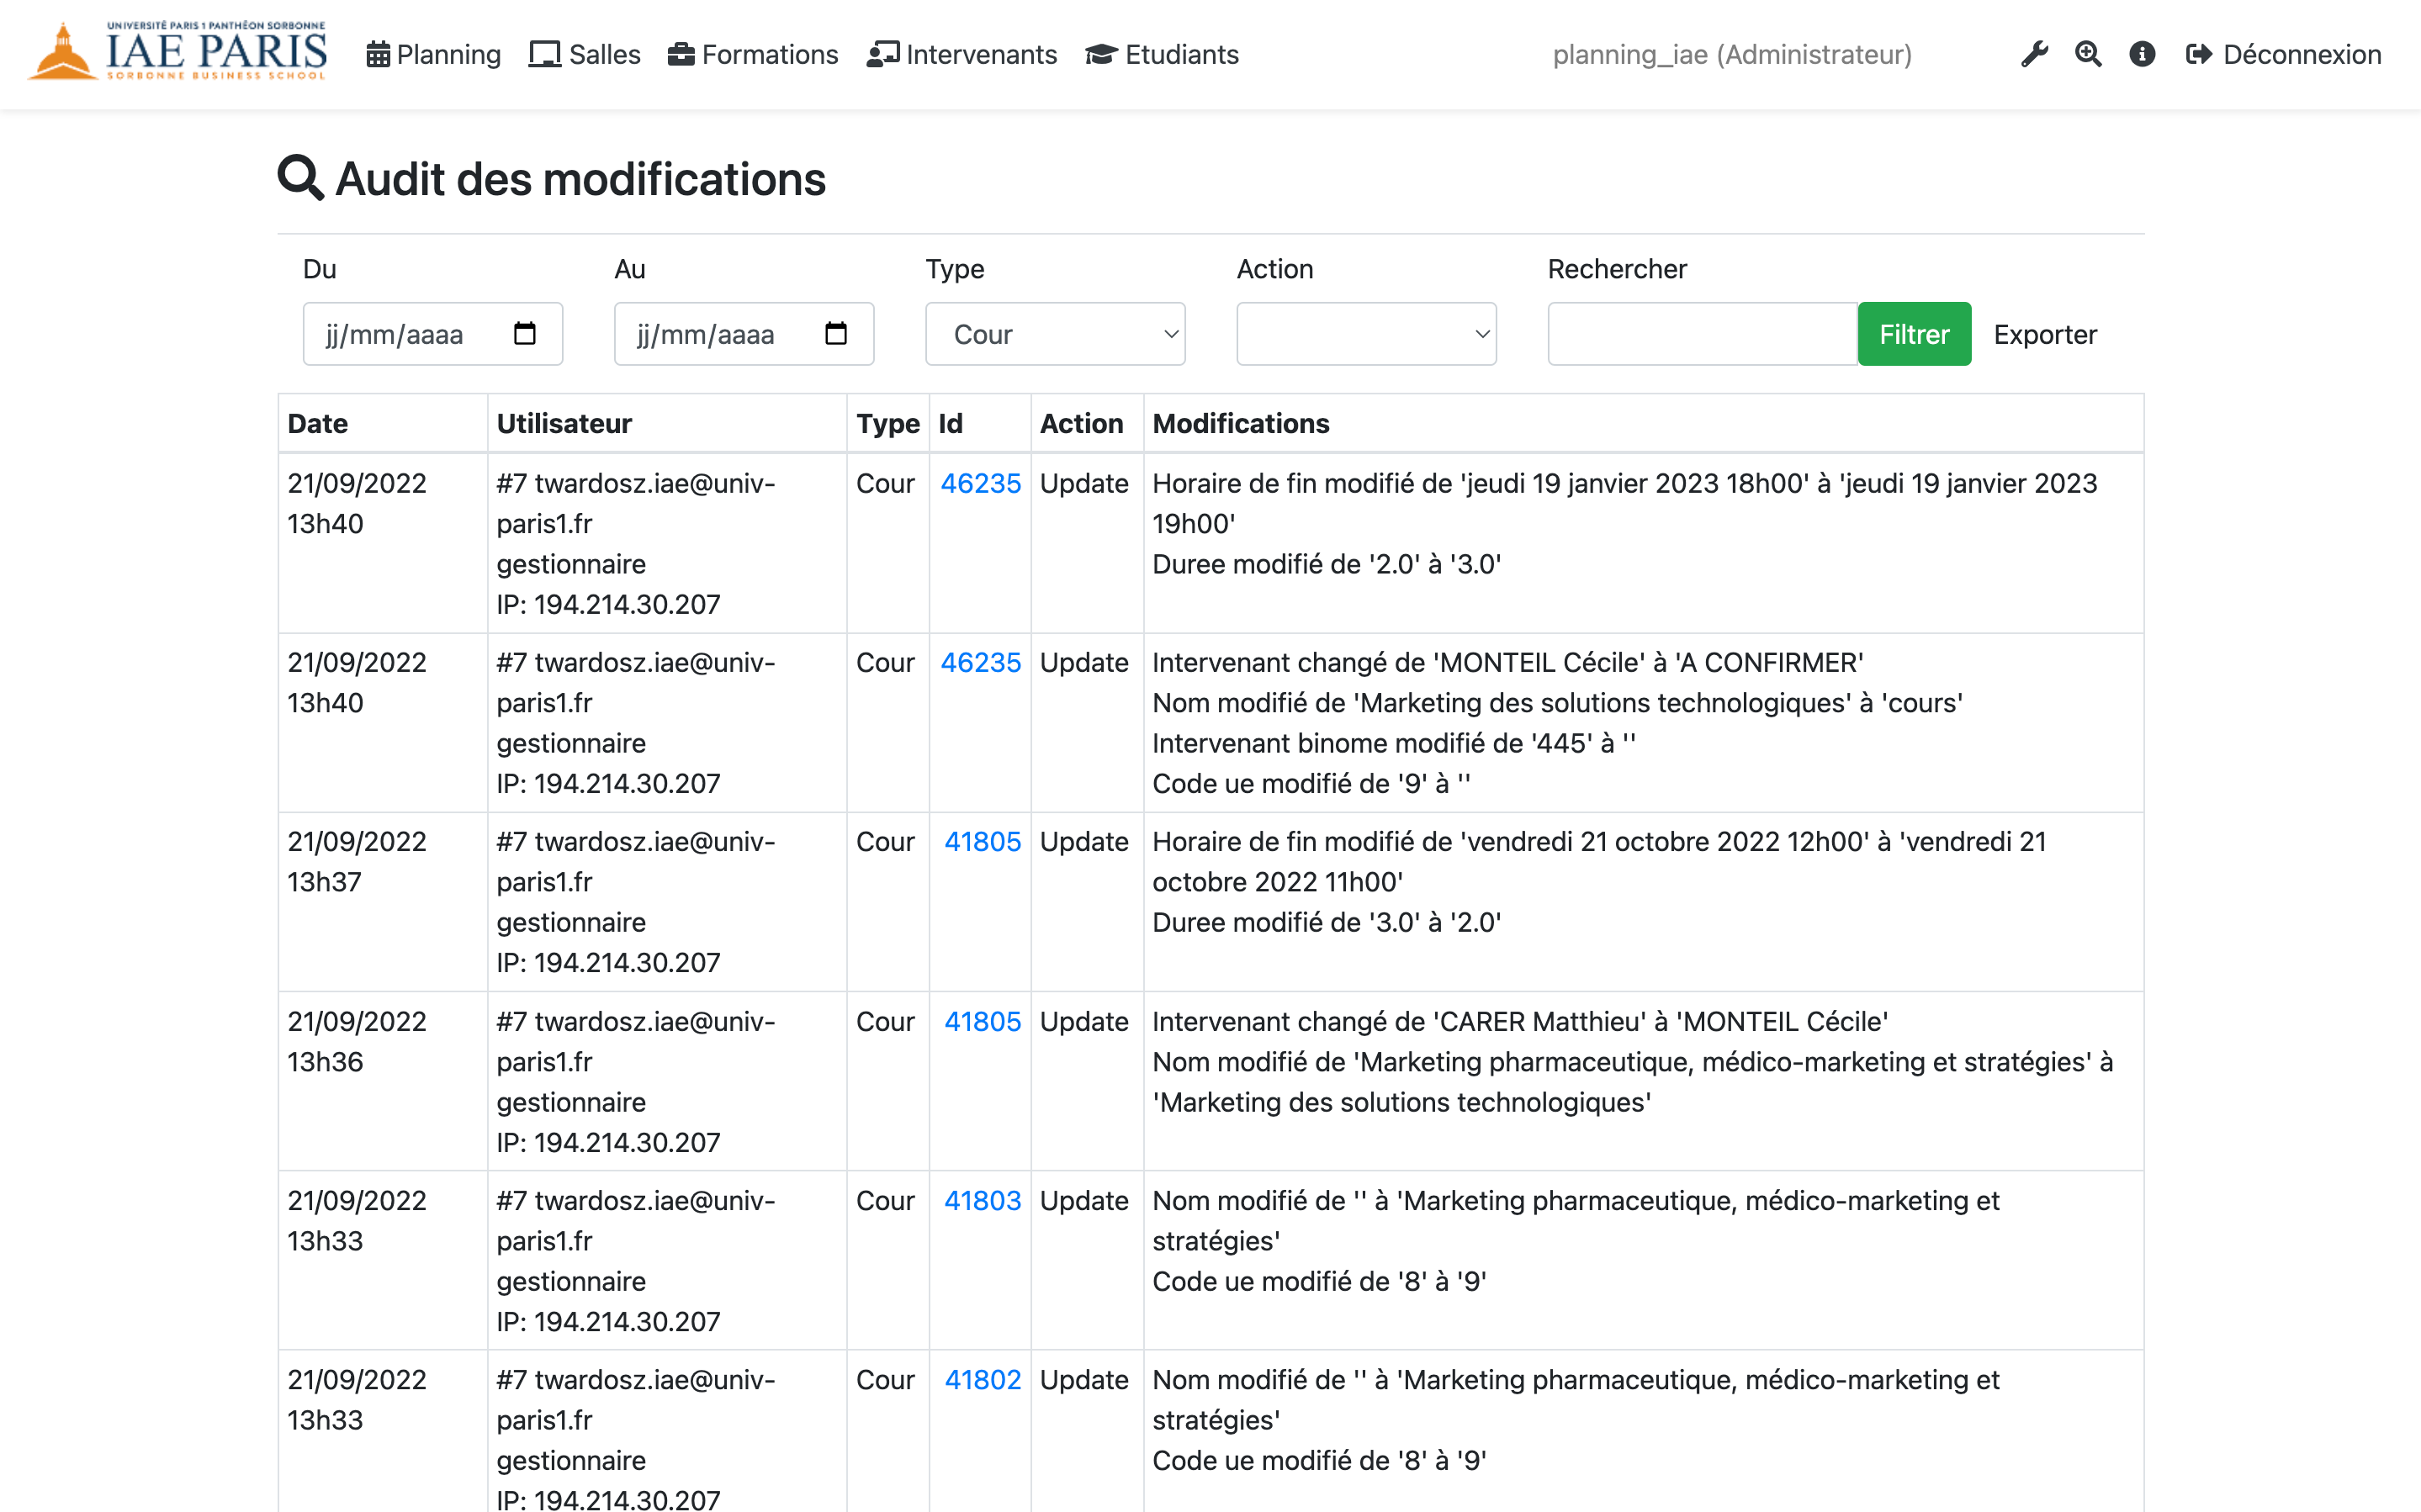
Task: Navigate to Intervenants
Action: (x=962, y=54)
